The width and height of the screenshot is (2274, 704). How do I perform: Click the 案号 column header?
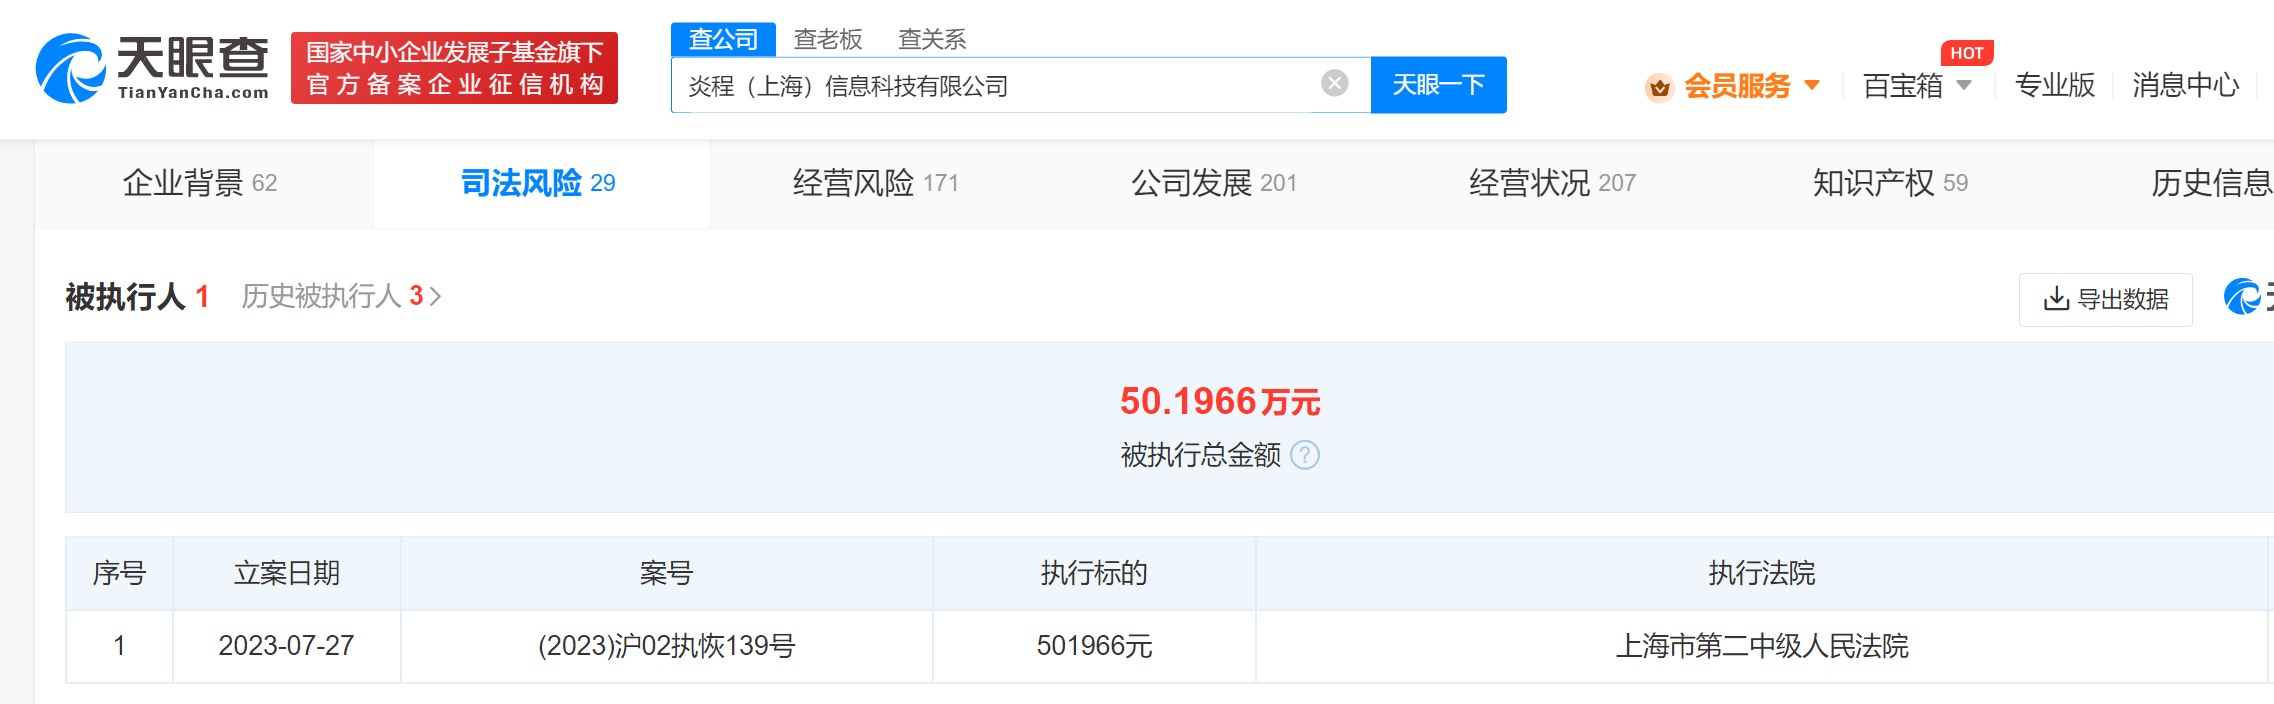666,573
